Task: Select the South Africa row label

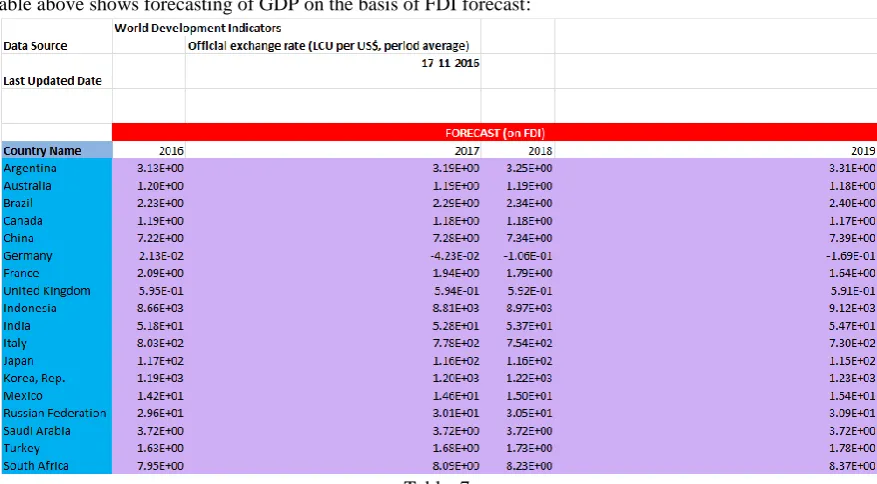Action: [x=36, y=466]
